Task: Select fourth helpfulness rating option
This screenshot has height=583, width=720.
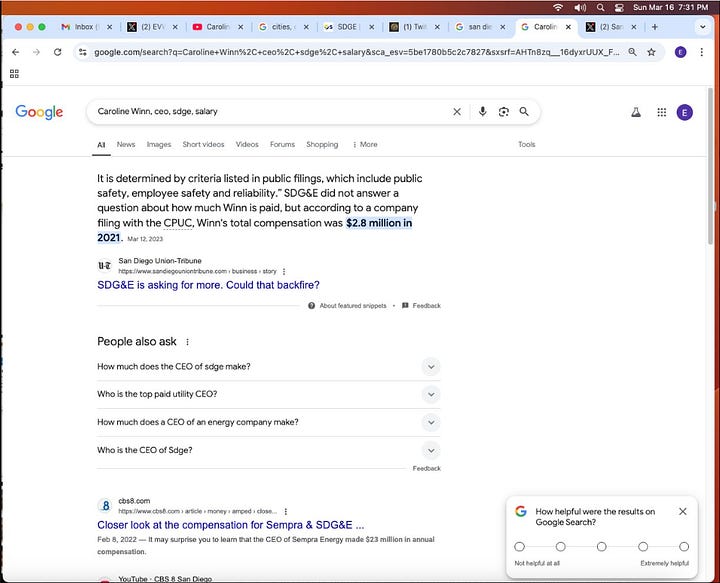Action: pyautogui.click(x=643, y=547)
